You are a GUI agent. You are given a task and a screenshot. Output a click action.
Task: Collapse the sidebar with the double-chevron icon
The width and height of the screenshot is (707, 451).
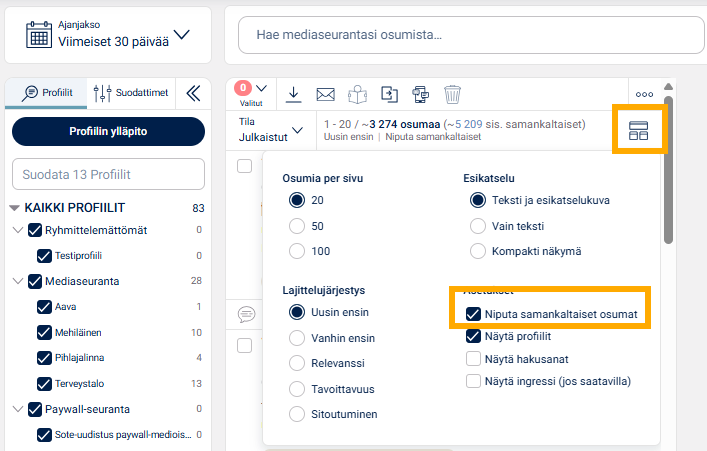click(194, 94)
